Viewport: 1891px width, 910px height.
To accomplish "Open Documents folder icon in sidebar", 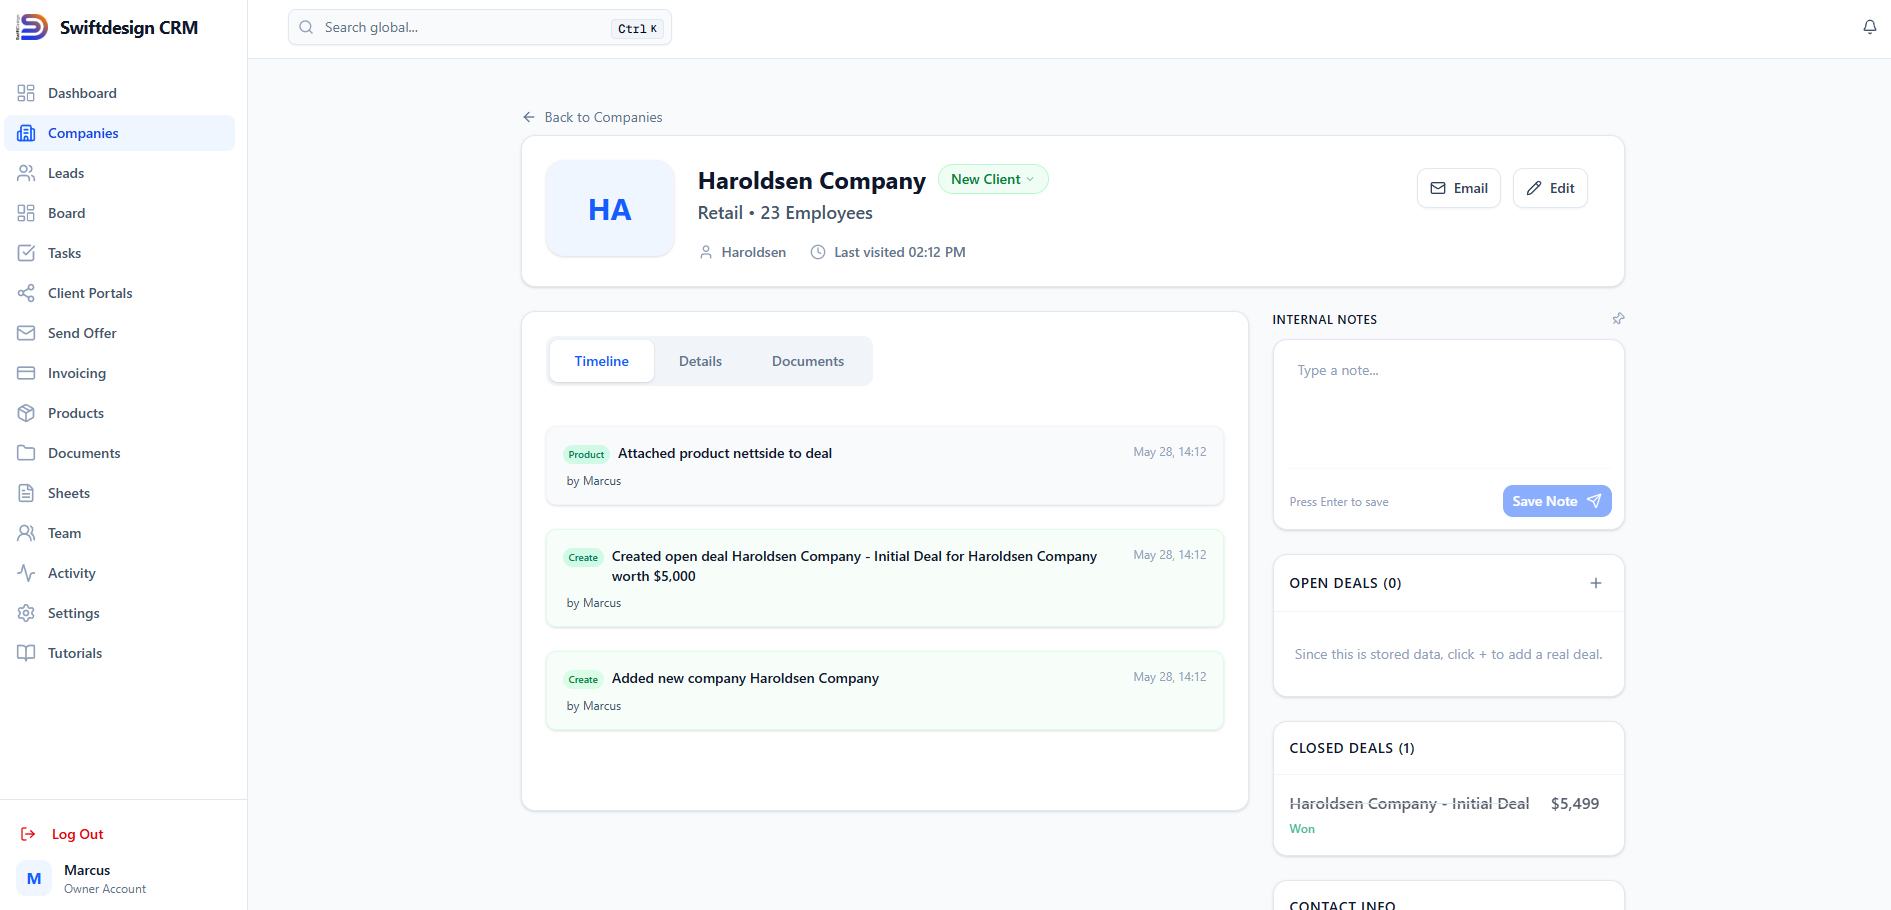I will pos(26,453).
